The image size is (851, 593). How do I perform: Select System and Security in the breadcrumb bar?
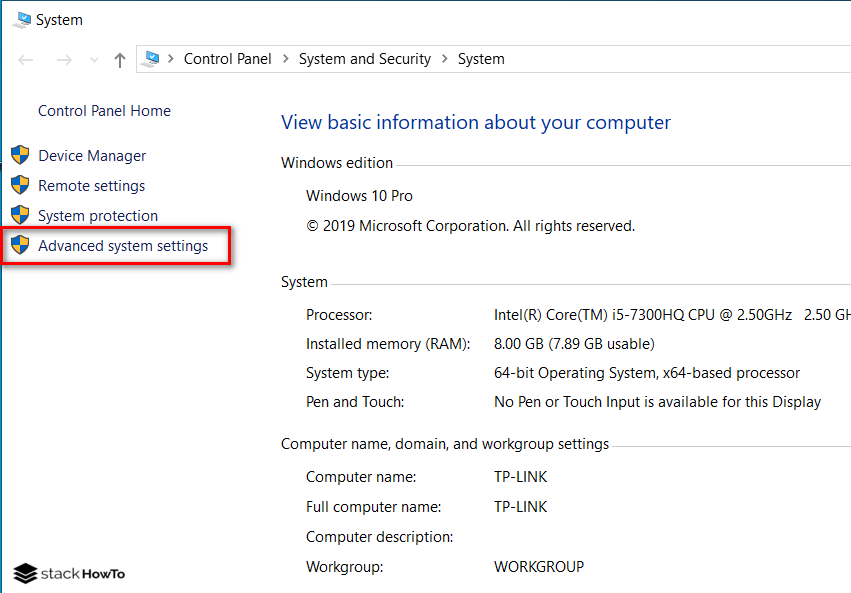[364, 59]
